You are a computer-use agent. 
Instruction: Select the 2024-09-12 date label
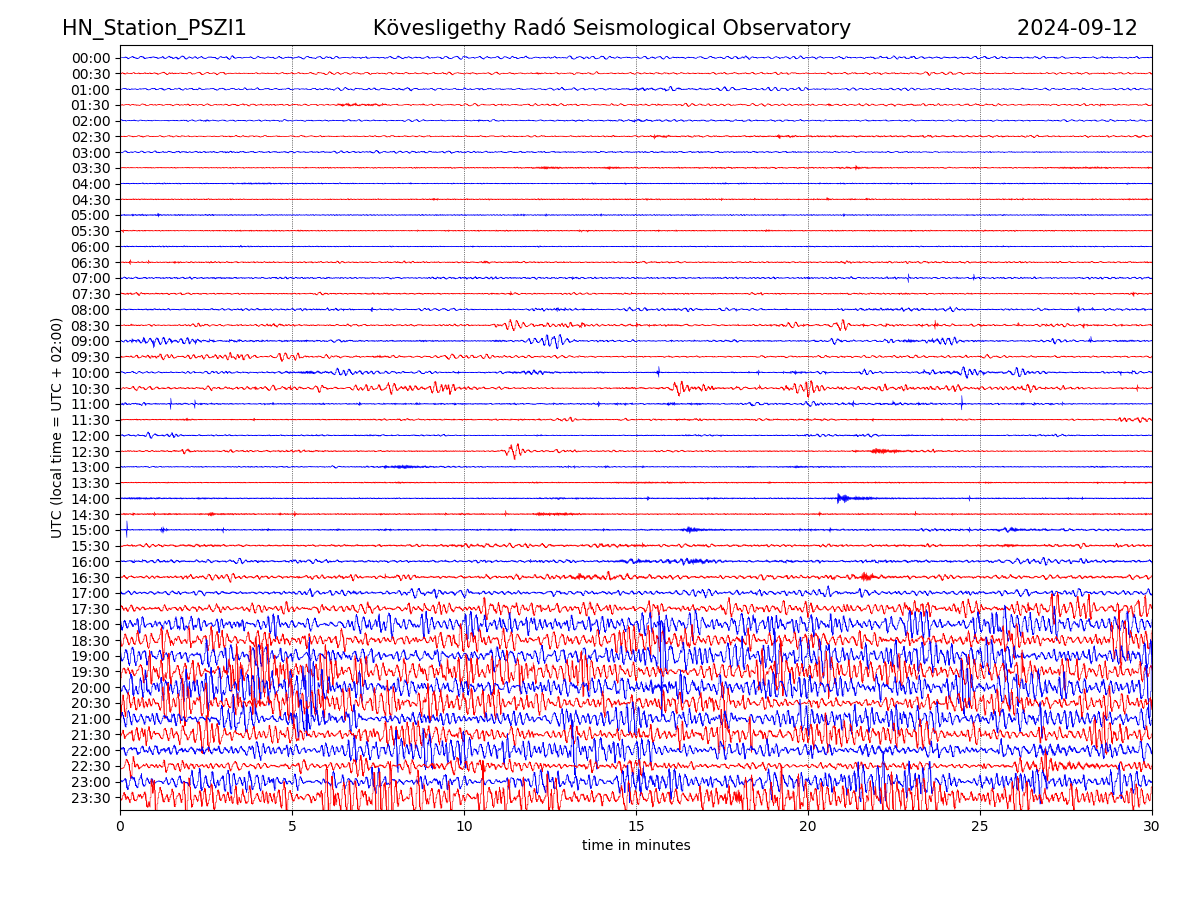click(x=1077, y=28)
